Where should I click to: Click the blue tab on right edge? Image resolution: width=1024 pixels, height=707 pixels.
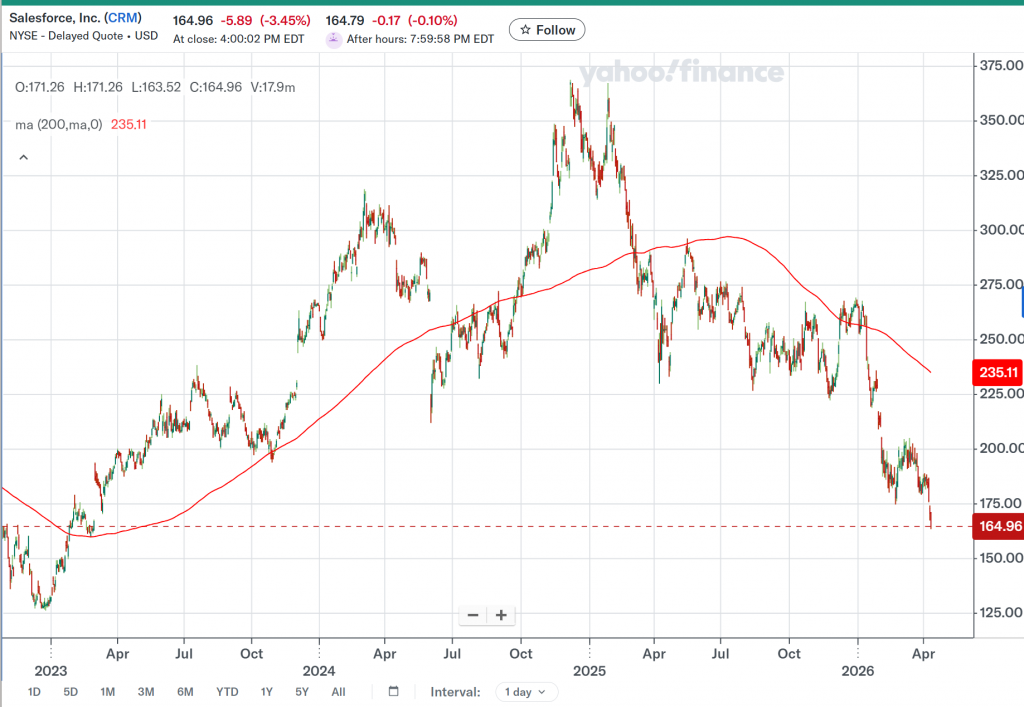coord(1021,301)
